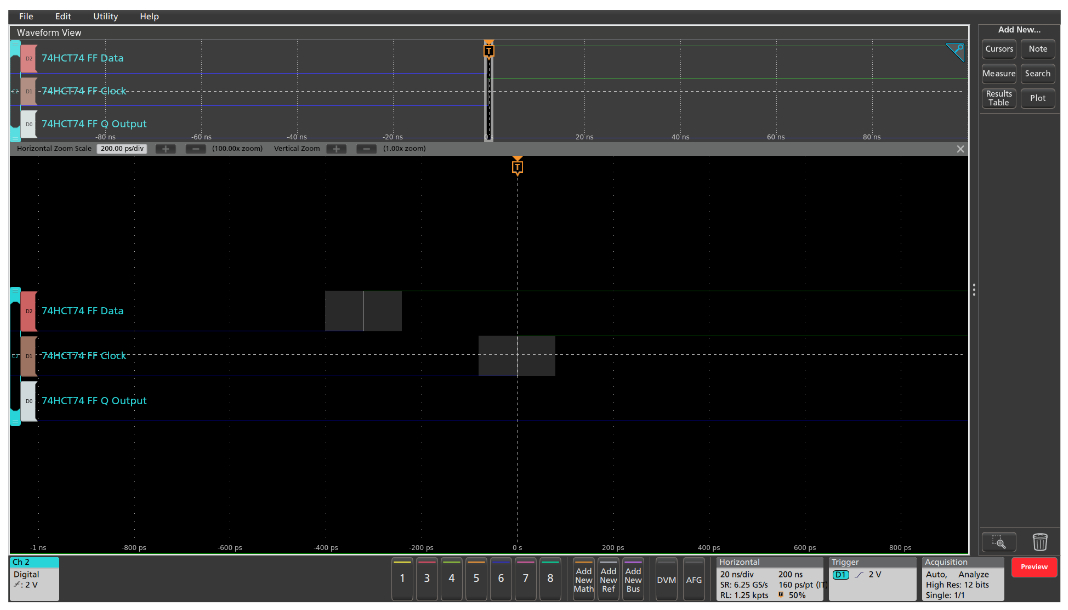Open the Add New Math badge
The image size is (1068, 610).
(584, 576)
